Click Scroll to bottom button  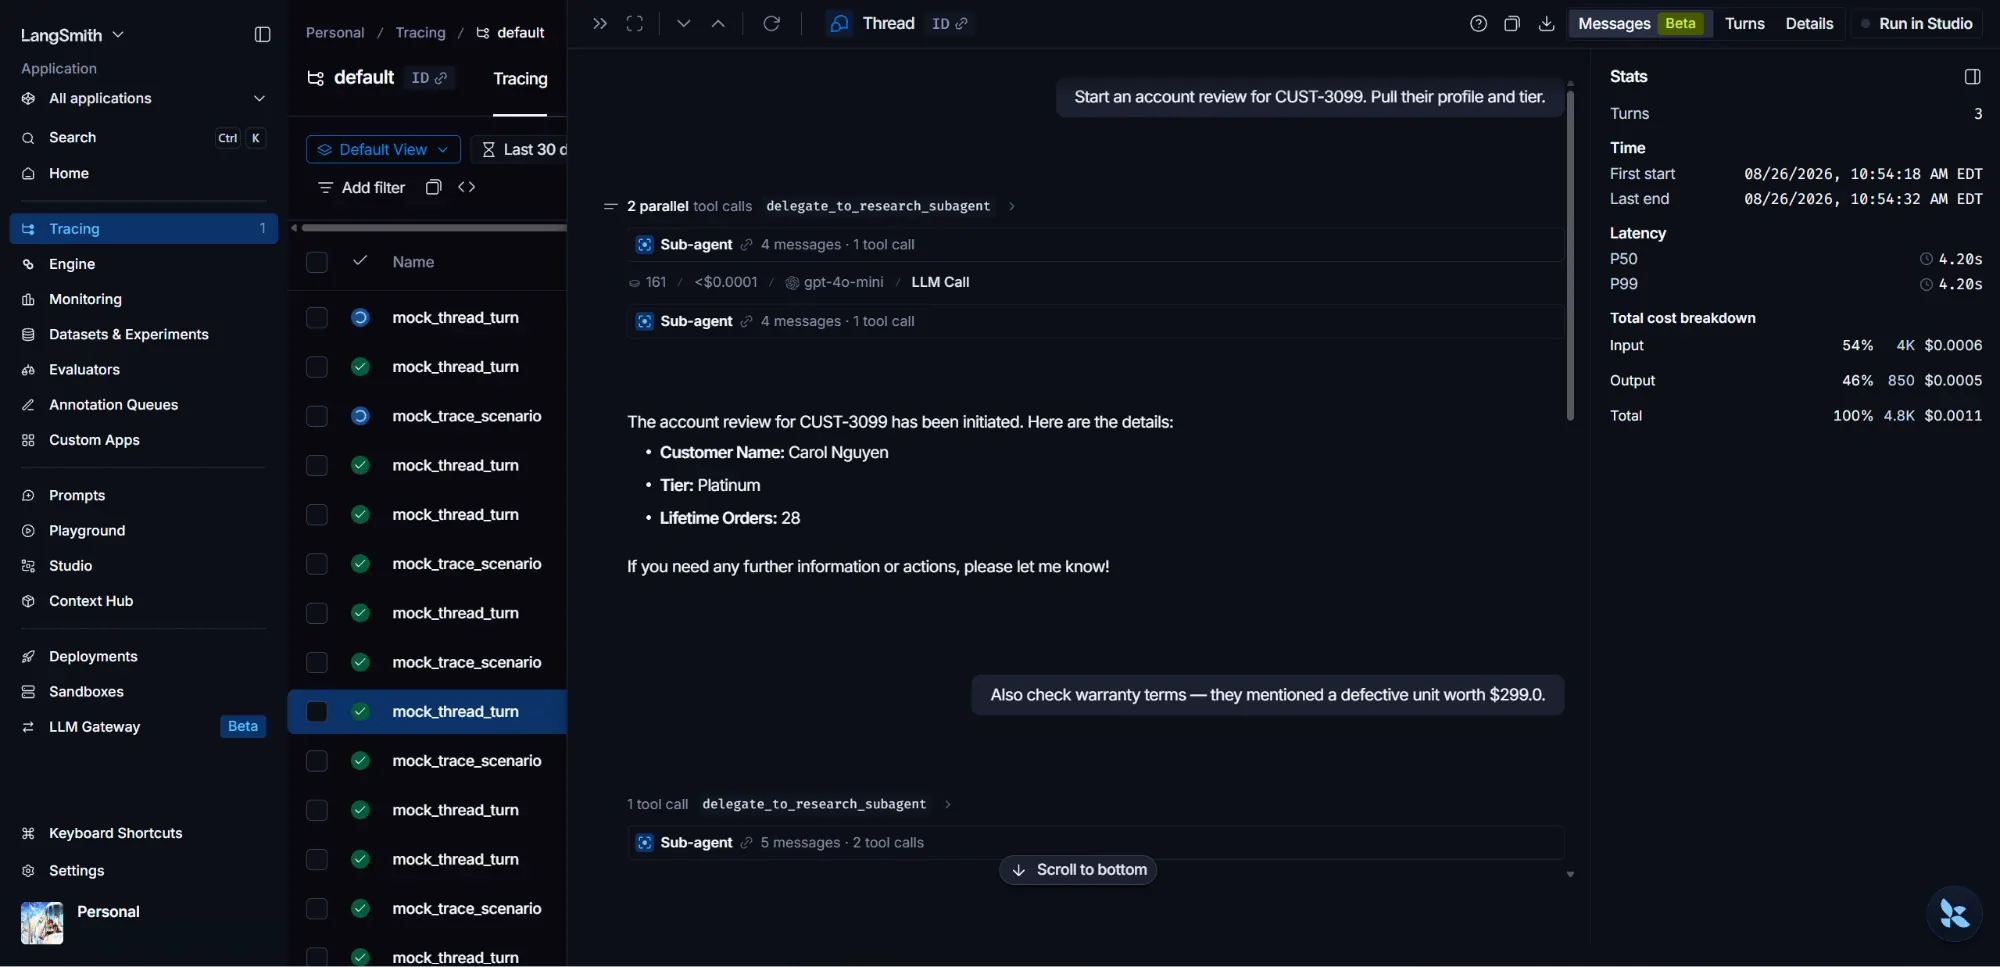[x=1078, y=870]
